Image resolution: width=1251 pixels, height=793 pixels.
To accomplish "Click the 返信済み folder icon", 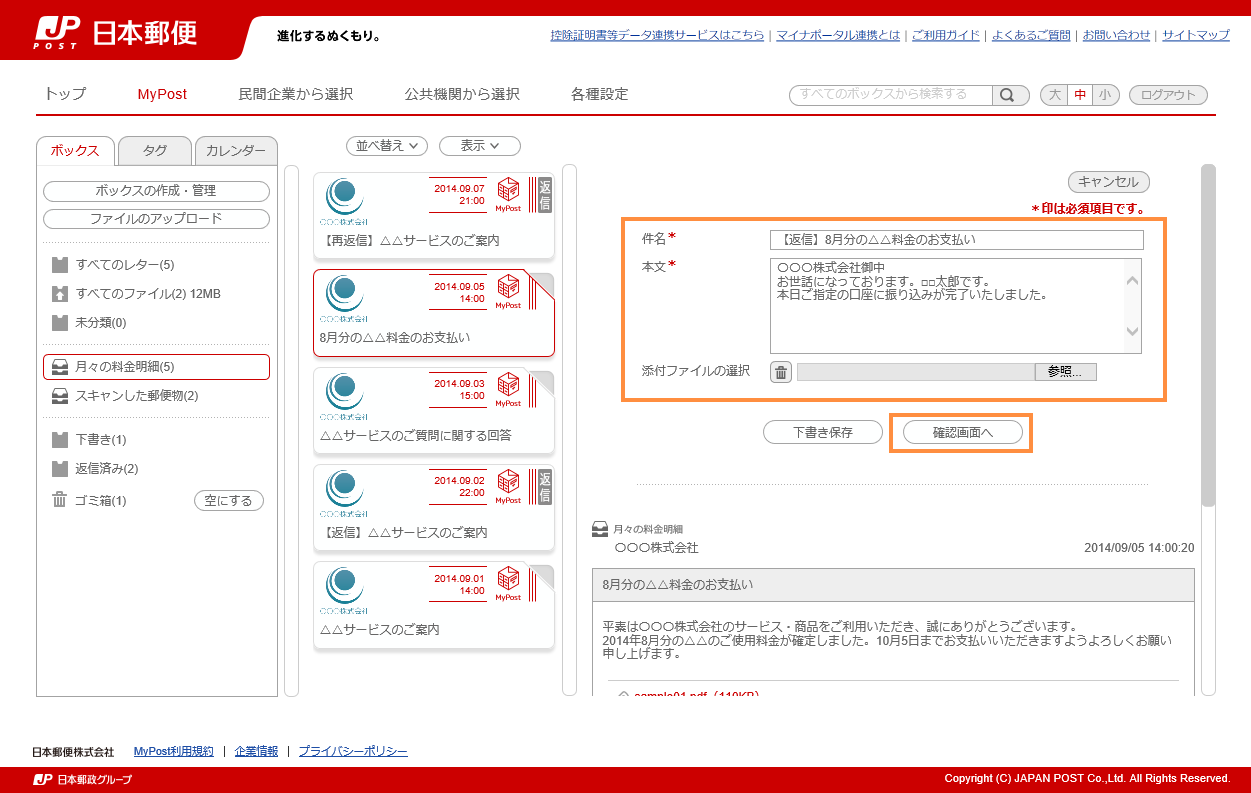I will [60, 469].
